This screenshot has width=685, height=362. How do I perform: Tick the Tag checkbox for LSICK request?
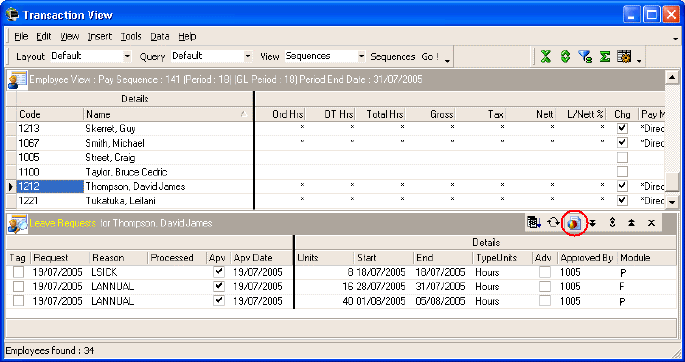(x=18, y=272)
